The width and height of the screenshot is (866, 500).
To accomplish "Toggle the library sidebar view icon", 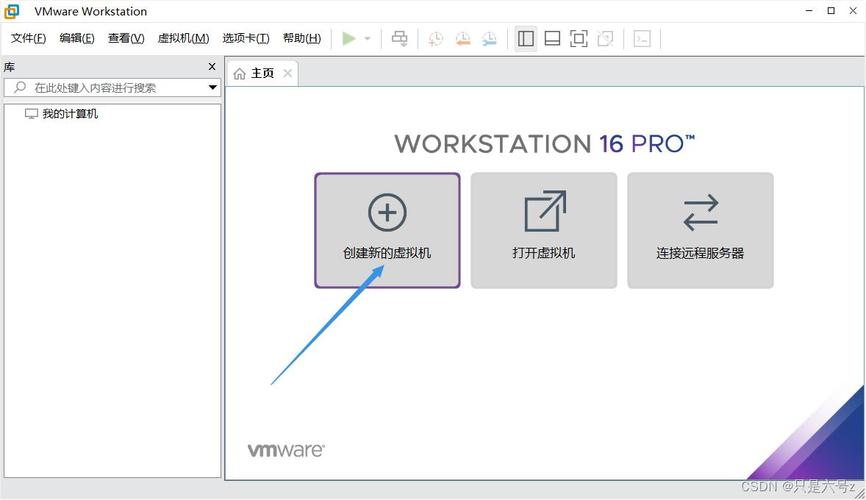I will 526,39.
